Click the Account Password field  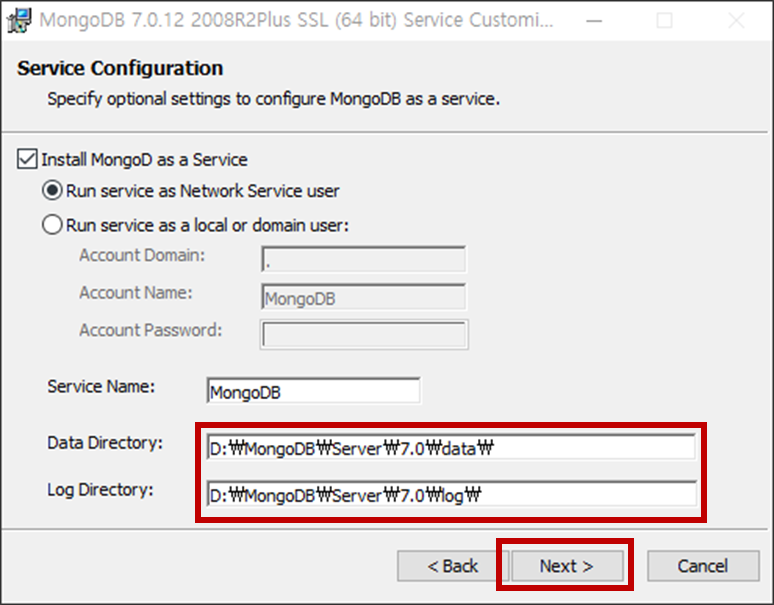pyautogui.click(x=364, y=334)
